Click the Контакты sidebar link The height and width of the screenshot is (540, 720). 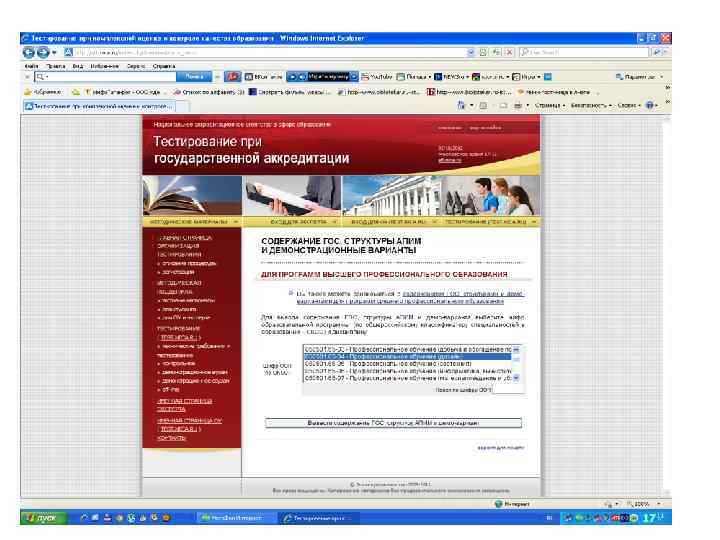pyautogui.click(x=171, y=438)
